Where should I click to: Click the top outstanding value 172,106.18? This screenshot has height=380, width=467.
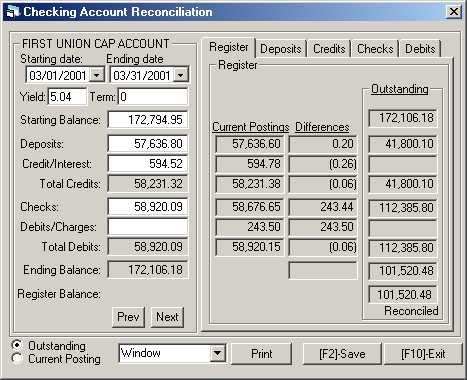[403, 118]
